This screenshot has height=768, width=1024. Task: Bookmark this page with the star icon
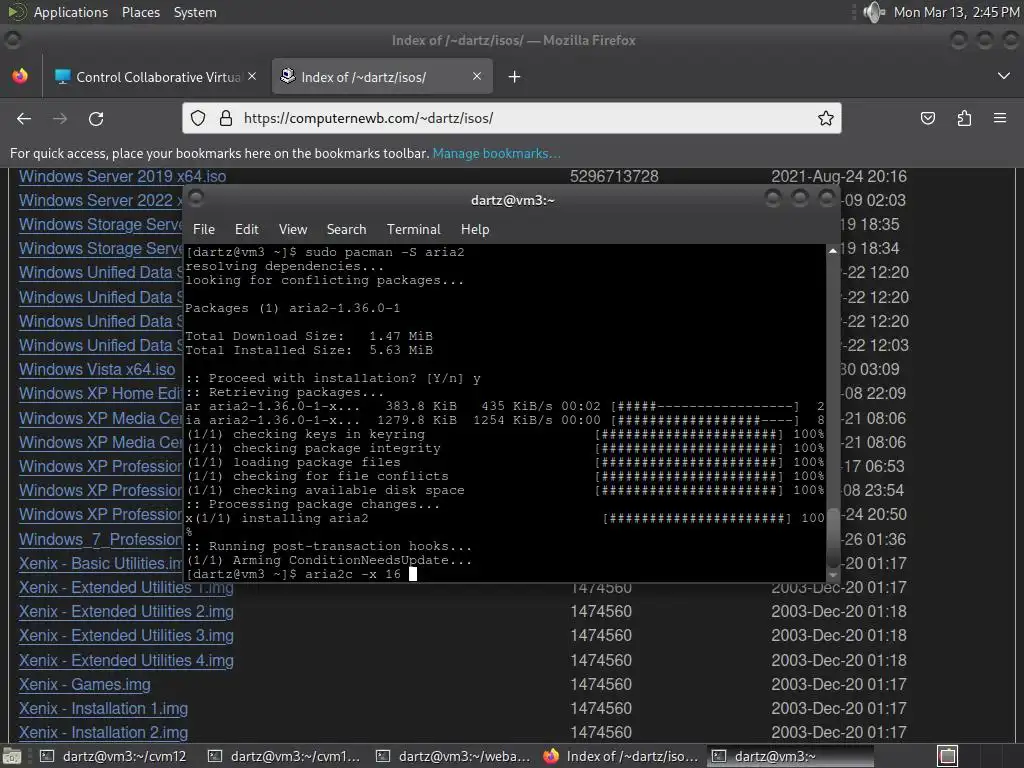(x=825, y=118)
